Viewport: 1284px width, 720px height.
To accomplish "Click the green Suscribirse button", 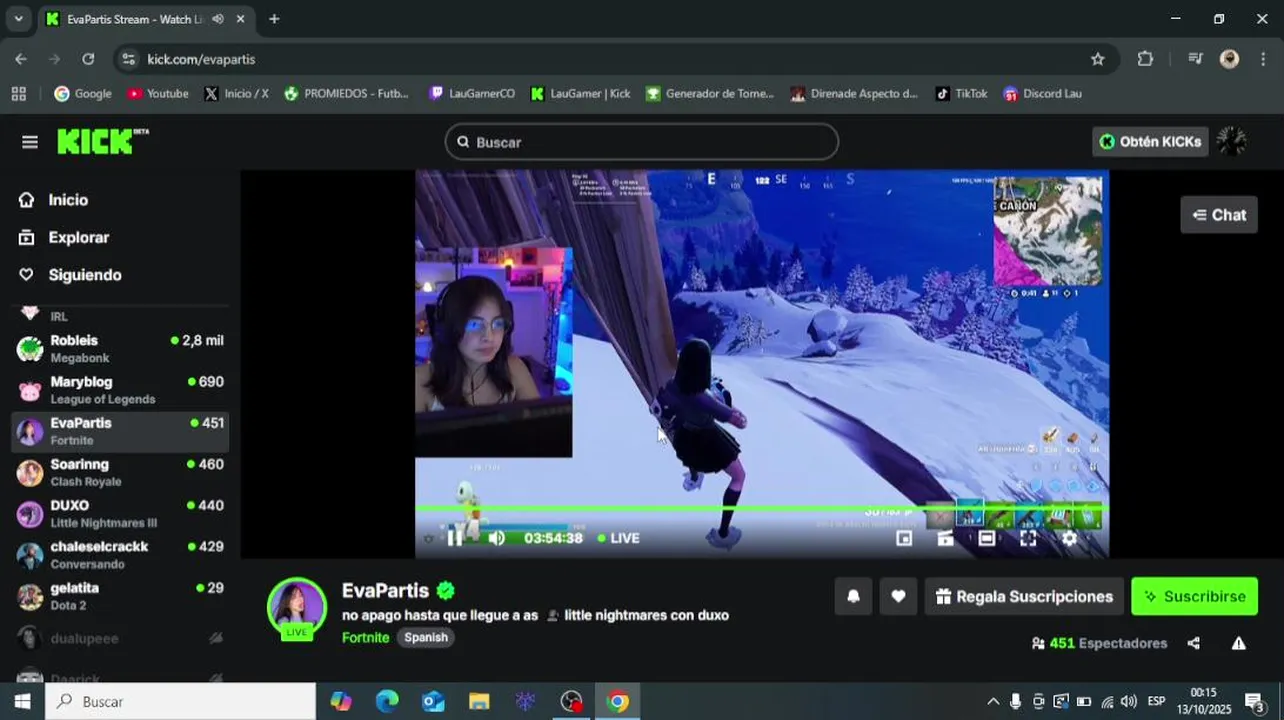I will click(x=1194, y=596).
